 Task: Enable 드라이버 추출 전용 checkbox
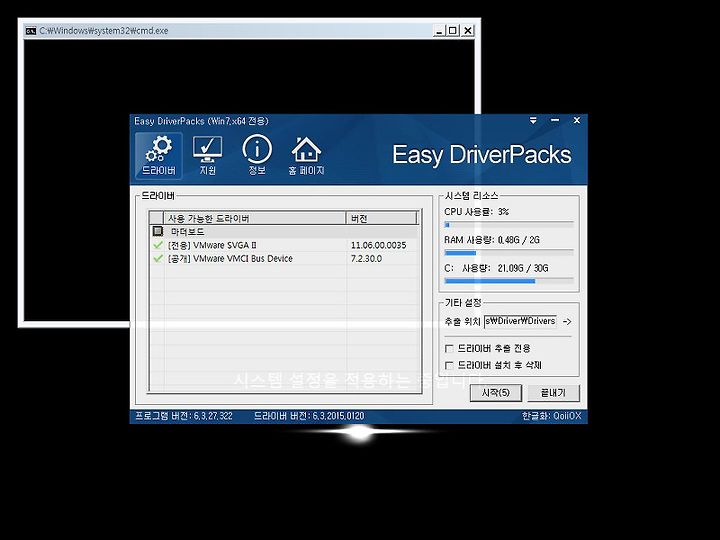449,349
